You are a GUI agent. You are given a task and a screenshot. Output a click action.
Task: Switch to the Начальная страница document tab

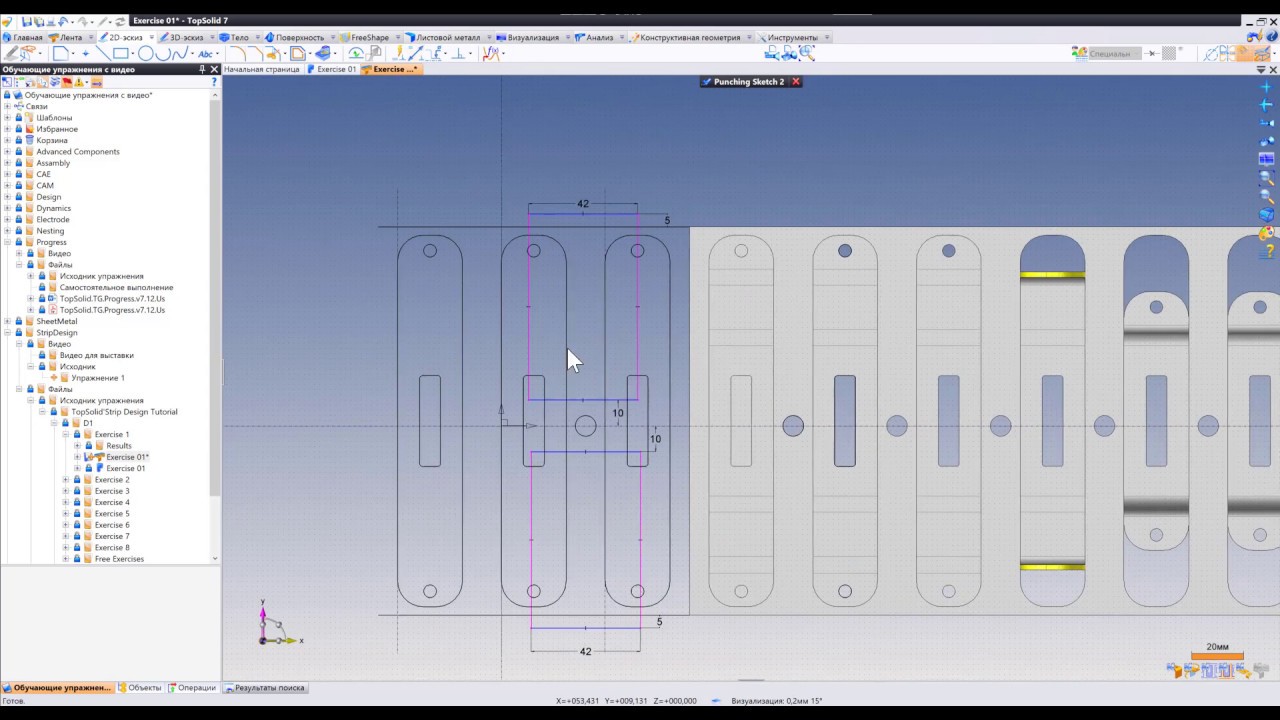261,69
